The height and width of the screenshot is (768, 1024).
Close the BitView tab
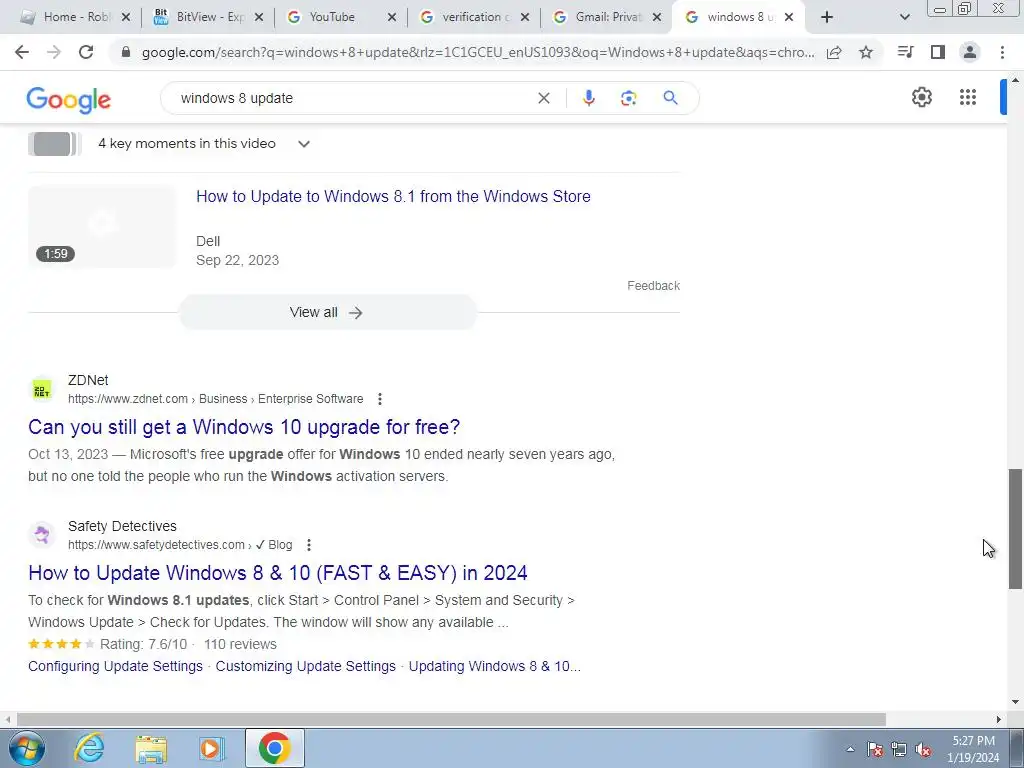coord(259,17)
